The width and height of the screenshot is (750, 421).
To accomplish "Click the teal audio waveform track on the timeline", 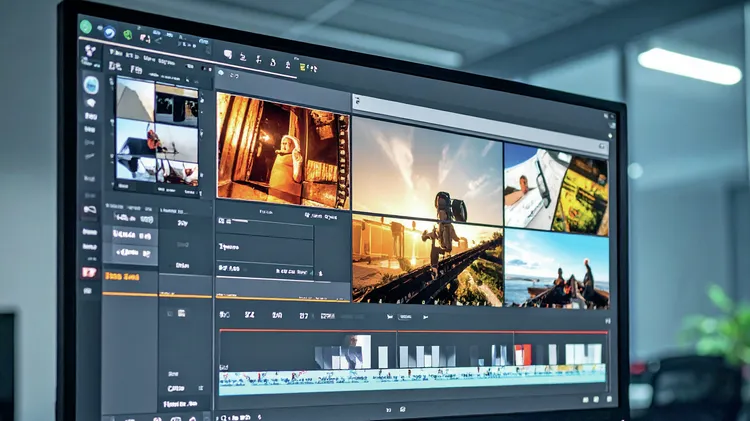I will 412,379.
